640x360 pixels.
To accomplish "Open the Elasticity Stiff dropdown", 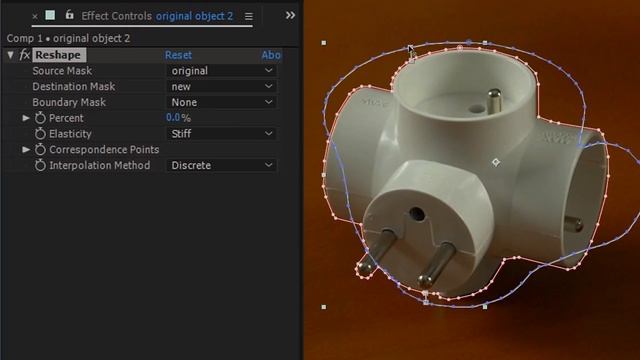I will coord(222,133).
